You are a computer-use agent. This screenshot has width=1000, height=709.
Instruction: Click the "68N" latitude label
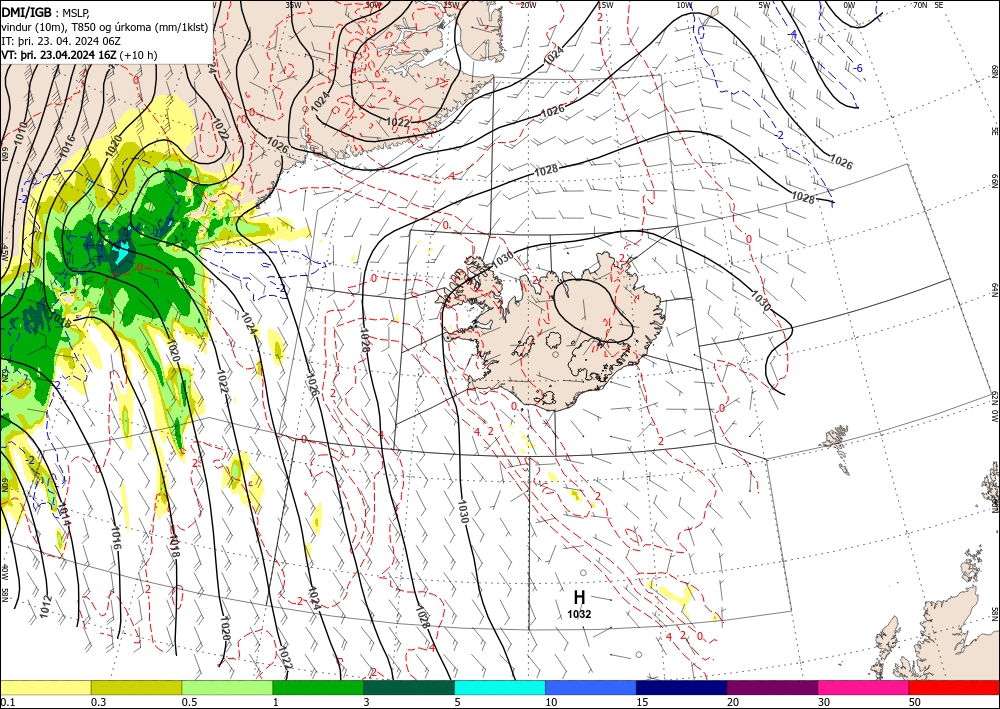(x=994, y=70)
